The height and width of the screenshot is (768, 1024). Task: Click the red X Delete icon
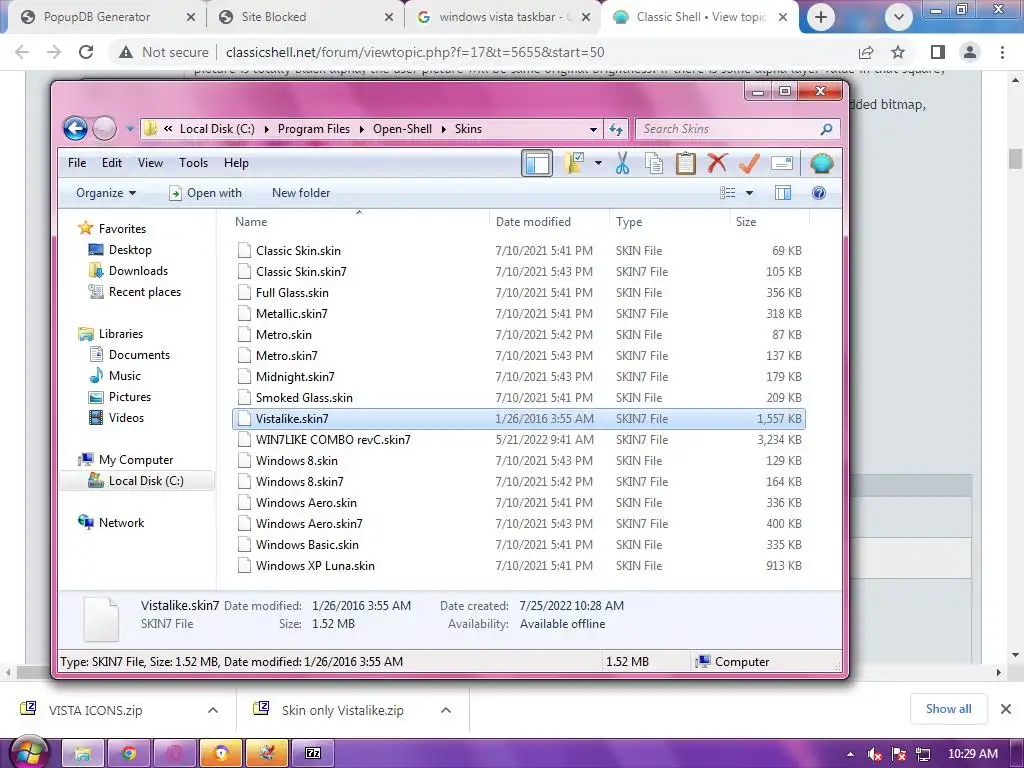(717, 163)
